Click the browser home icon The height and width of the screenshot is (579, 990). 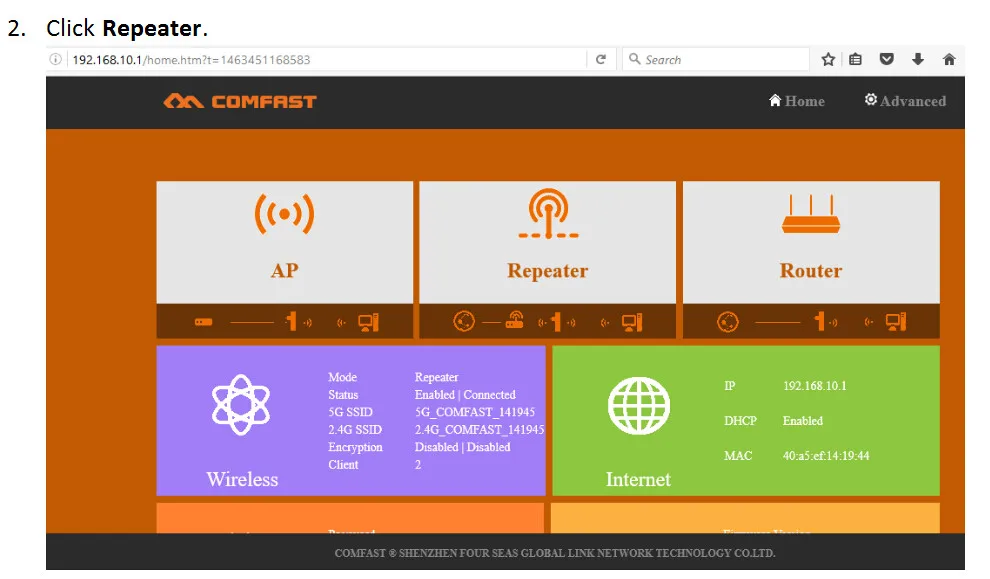coord(949,59)
